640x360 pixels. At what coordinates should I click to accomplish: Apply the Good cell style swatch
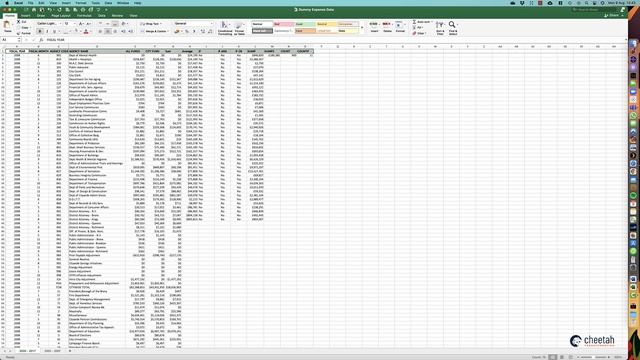tap(305, 24)
